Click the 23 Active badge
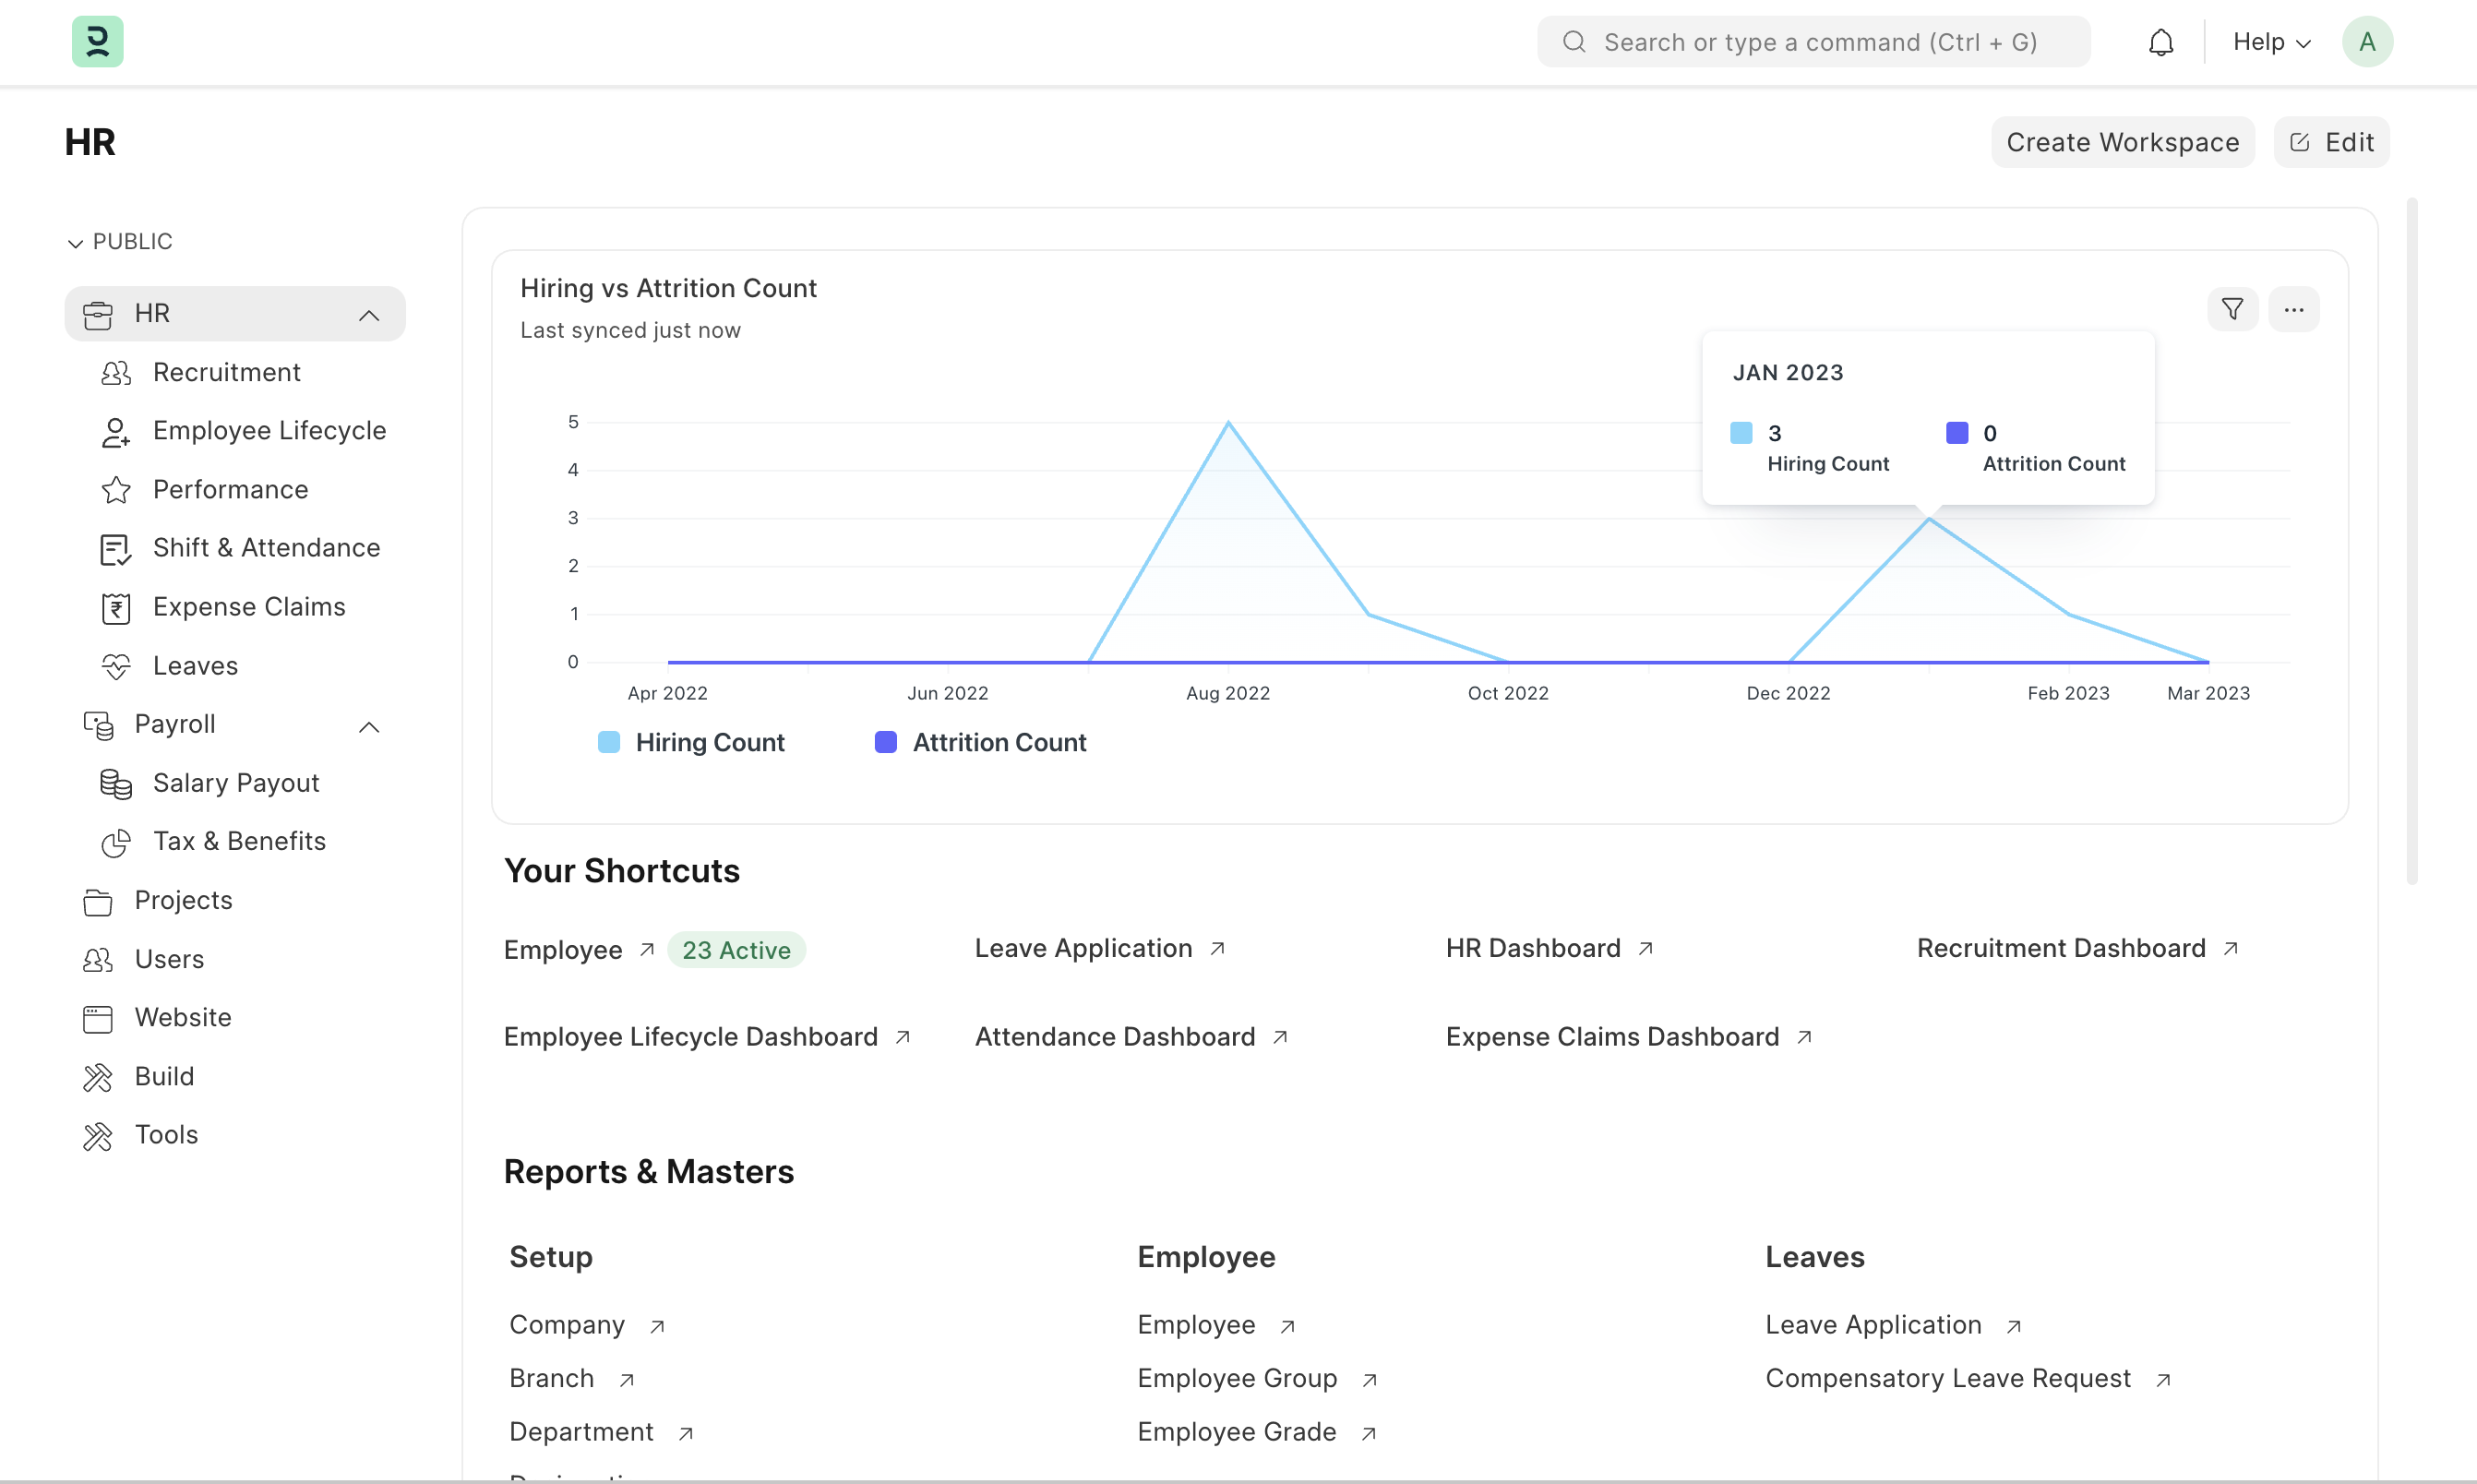The height and width of the screenshot is (1484, 2477). click(736, 950)
